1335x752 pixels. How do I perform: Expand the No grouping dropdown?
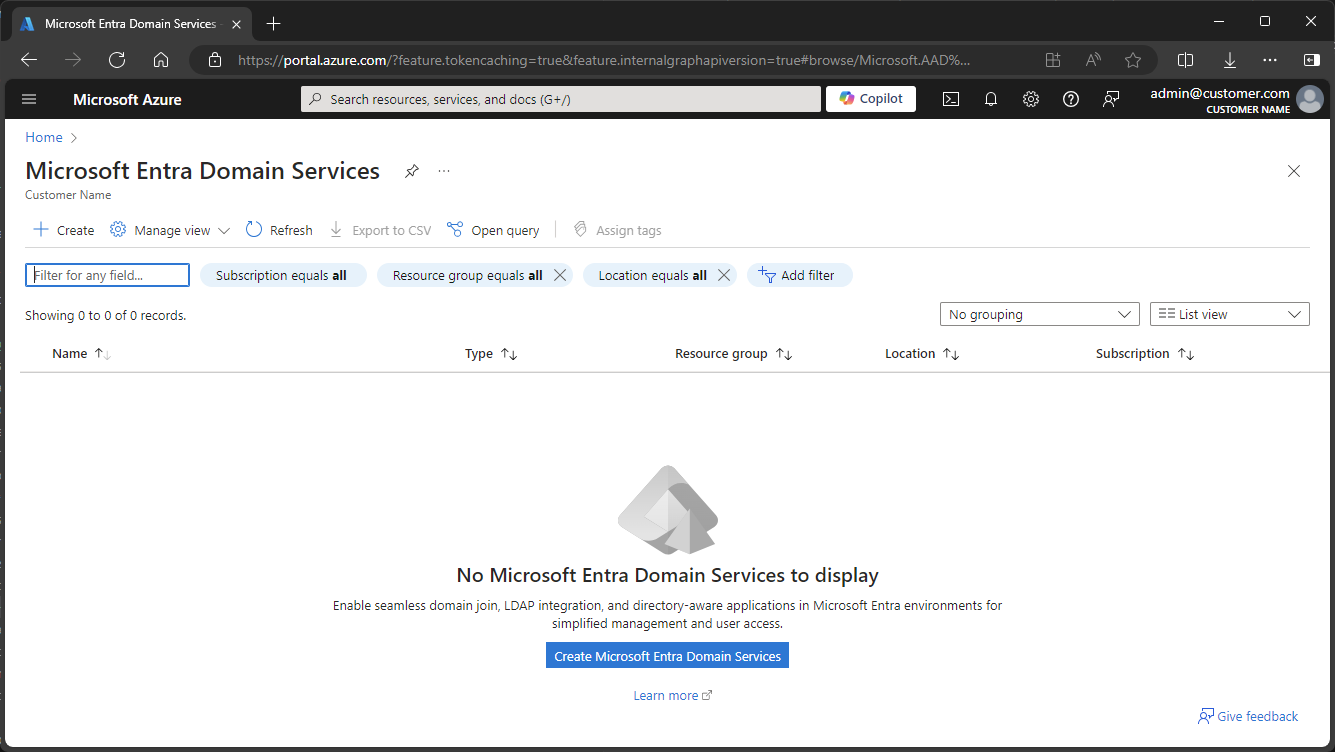click(x=1040, y=314)
